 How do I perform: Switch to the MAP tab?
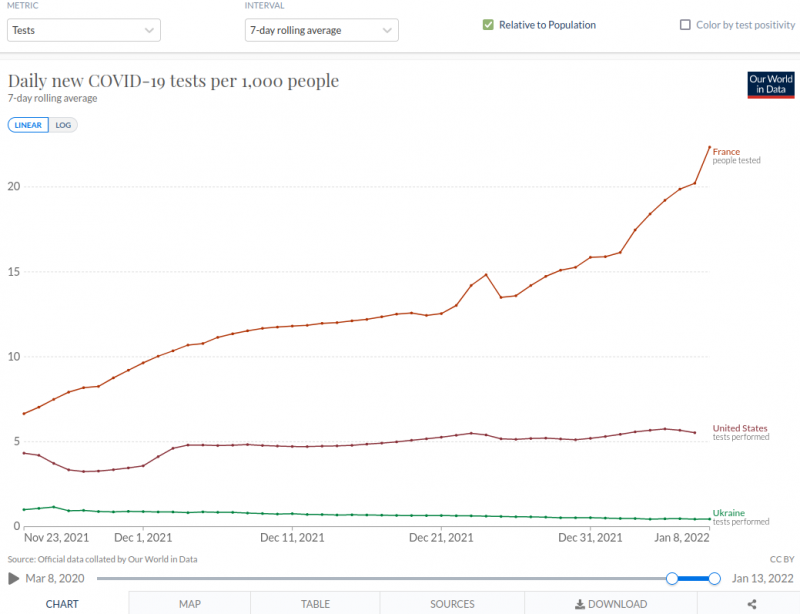coord(189,604)
